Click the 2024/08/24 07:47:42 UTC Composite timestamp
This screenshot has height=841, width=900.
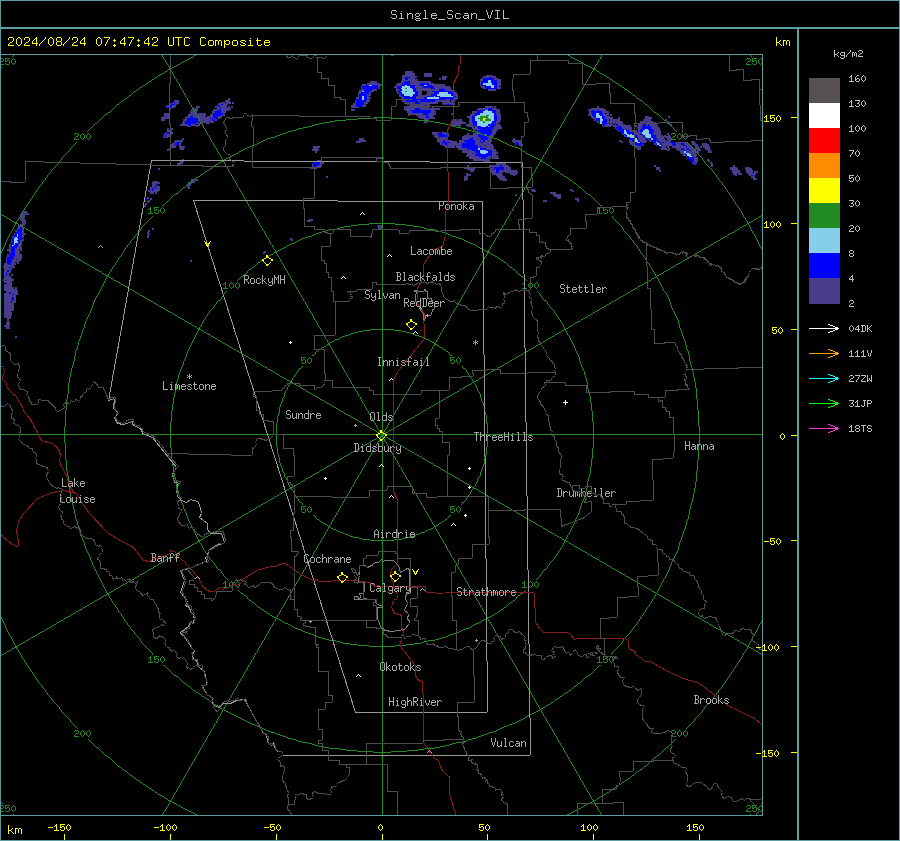tap(139, 42)
